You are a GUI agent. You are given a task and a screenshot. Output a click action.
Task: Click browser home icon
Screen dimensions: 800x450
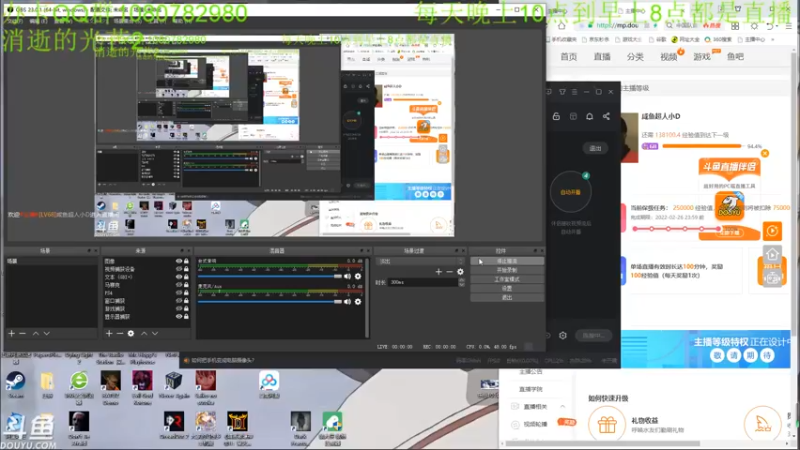(562, 26)
